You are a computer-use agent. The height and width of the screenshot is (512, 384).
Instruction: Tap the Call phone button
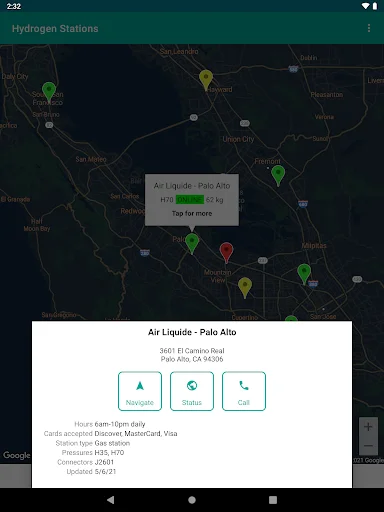(x=244, y=391)
